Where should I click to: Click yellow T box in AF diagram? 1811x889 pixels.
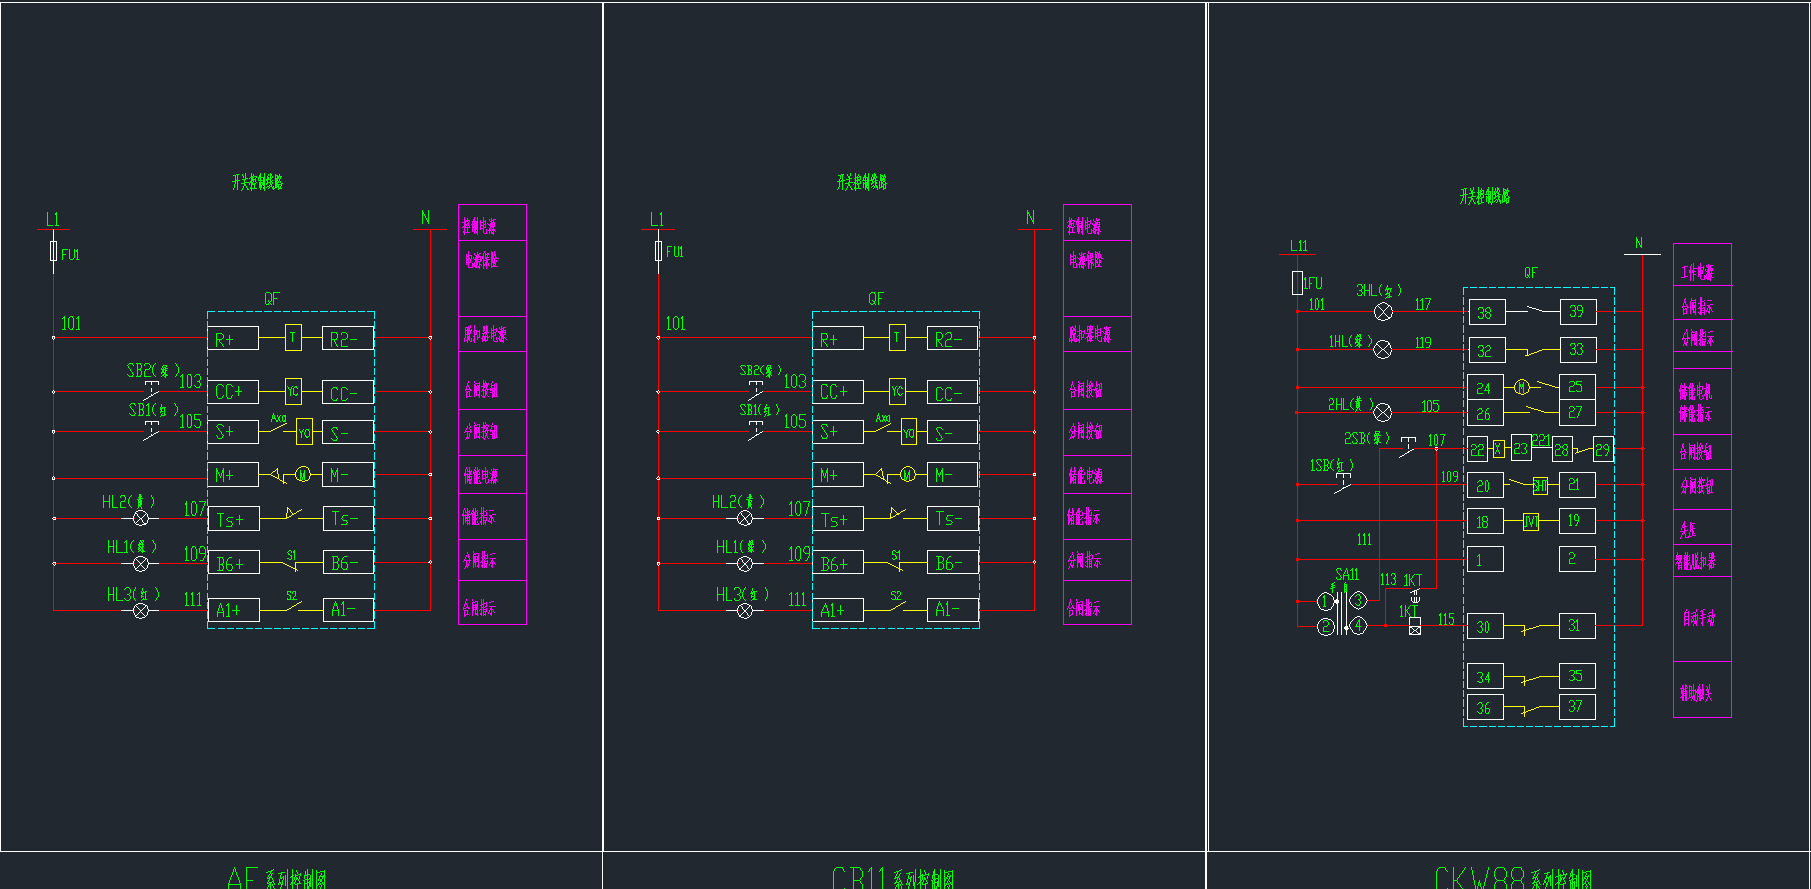coord(293,337)
